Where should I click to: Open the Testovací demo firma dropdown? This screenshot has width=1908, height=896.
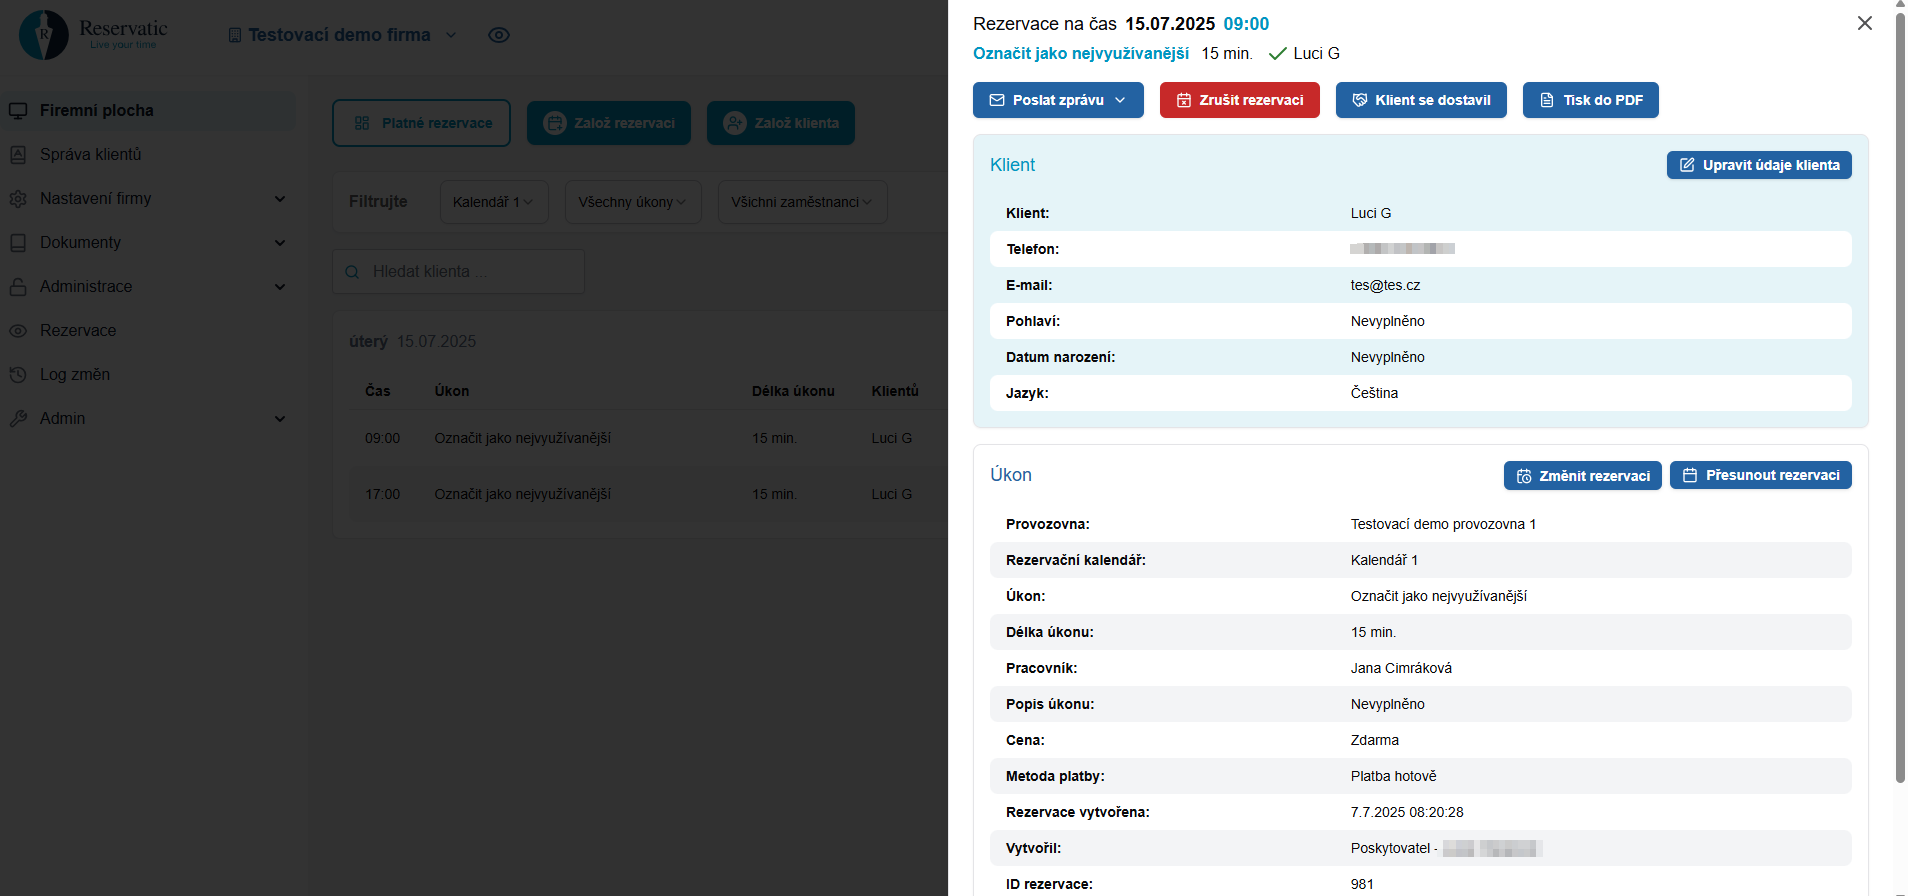pyautogui.click(x=342, y=35)
